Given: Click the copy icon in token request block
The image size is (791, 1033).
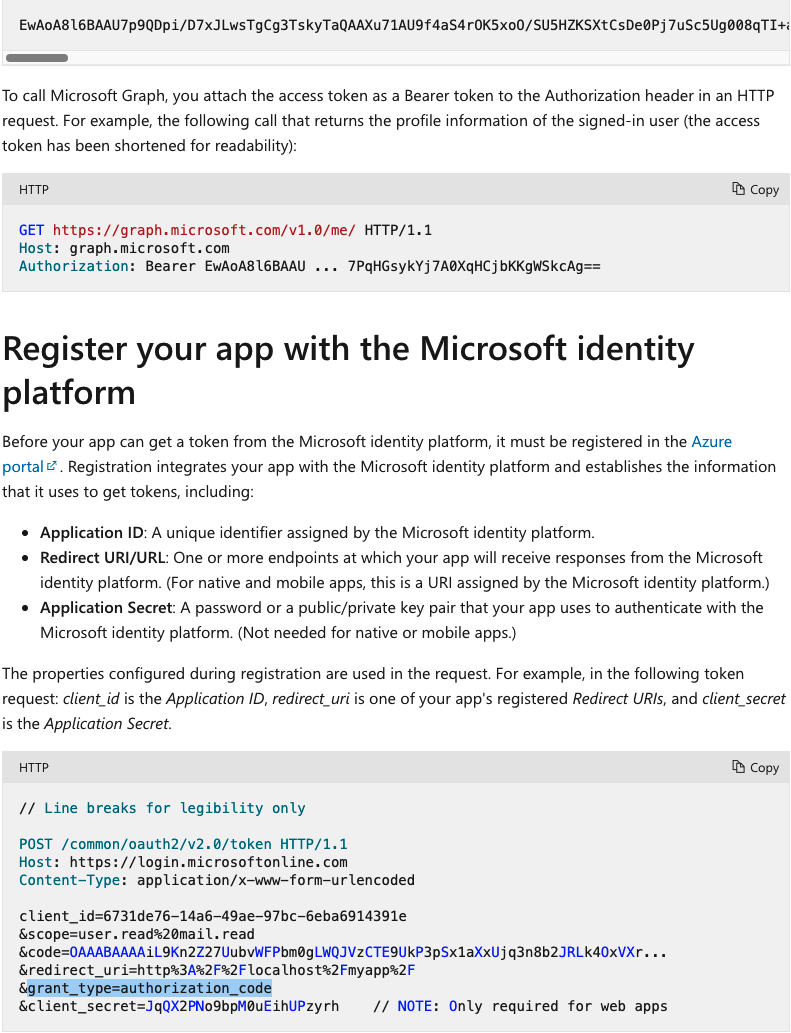Looking at the screenshot, I should [738, 767].
